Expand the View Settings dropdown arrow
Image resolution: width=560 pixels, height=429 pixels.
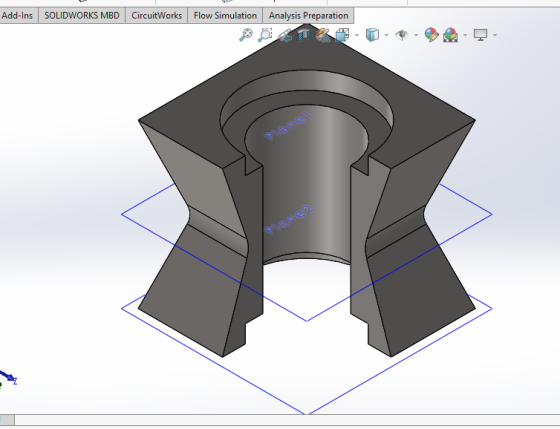(x=495, y=35)
